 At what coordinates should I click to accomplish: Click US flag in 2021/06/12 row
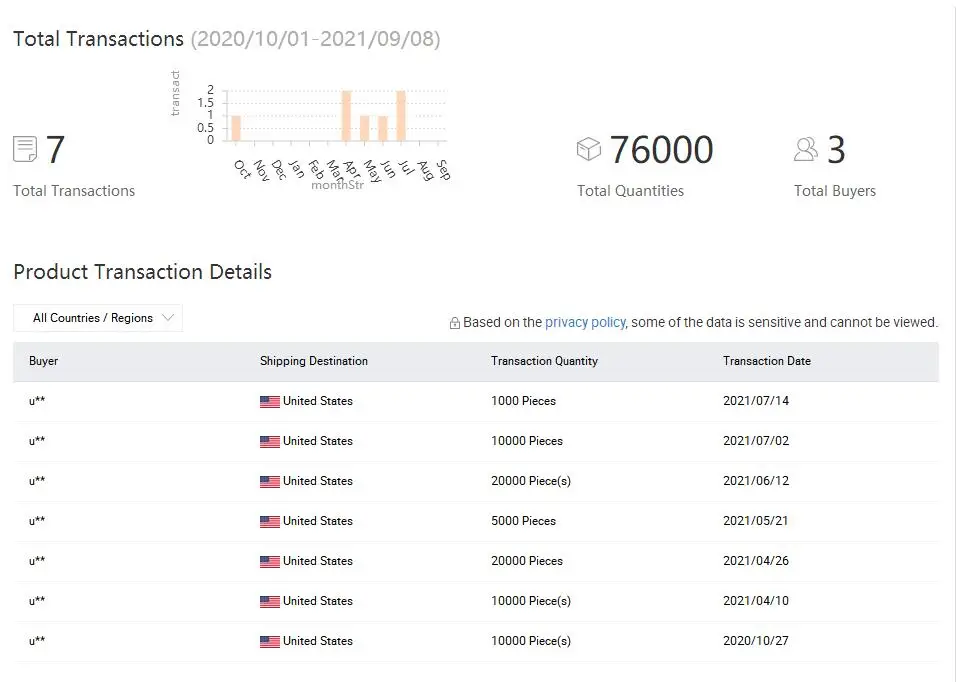[270, 481]
